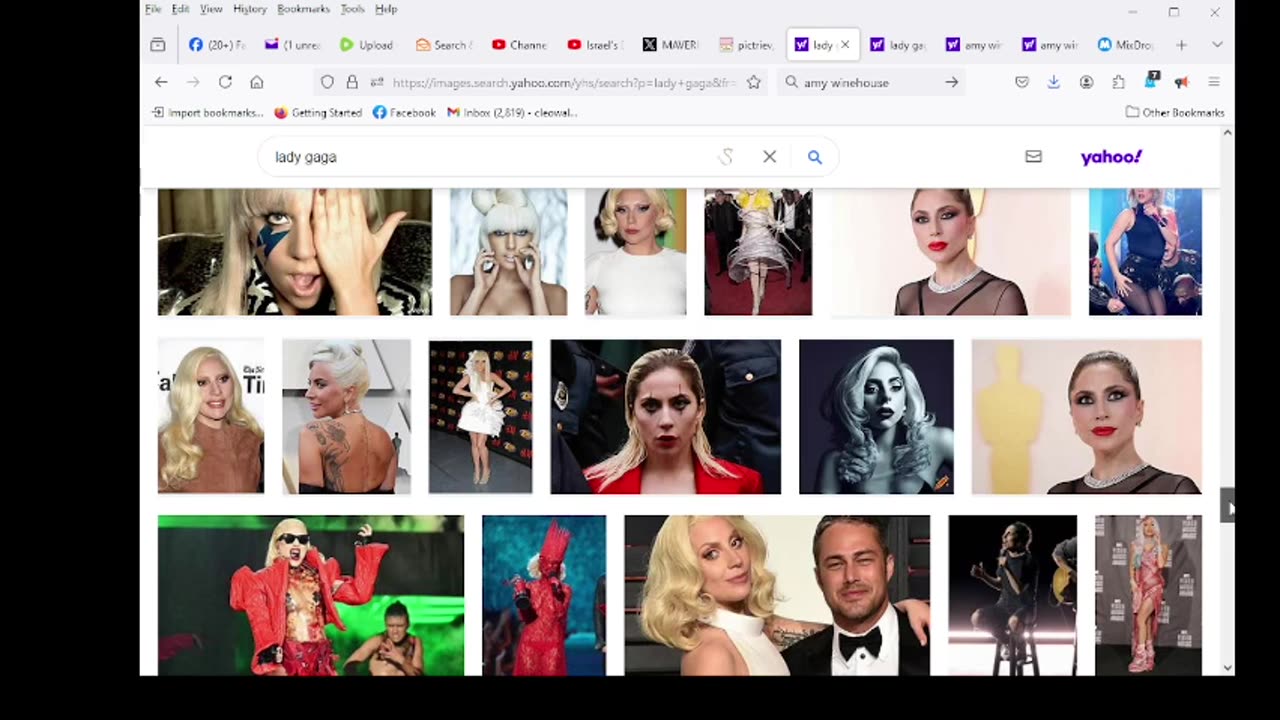Screen dimensions: 1280x720
Task: Open the History menu
Action: pos(250,9)
